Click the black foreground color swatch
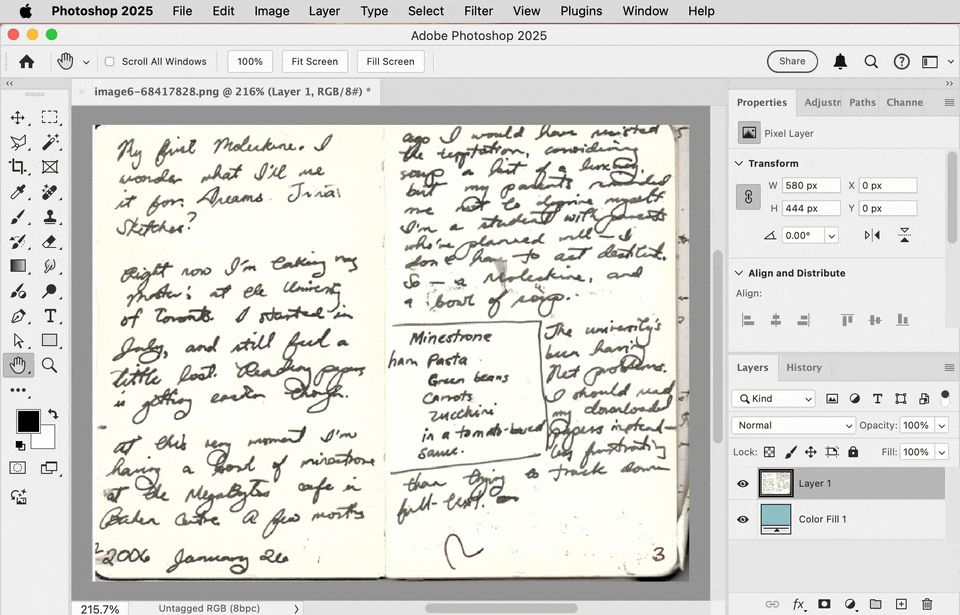The image size is (960, 615). pyautogui.click(x=28, y=421)
